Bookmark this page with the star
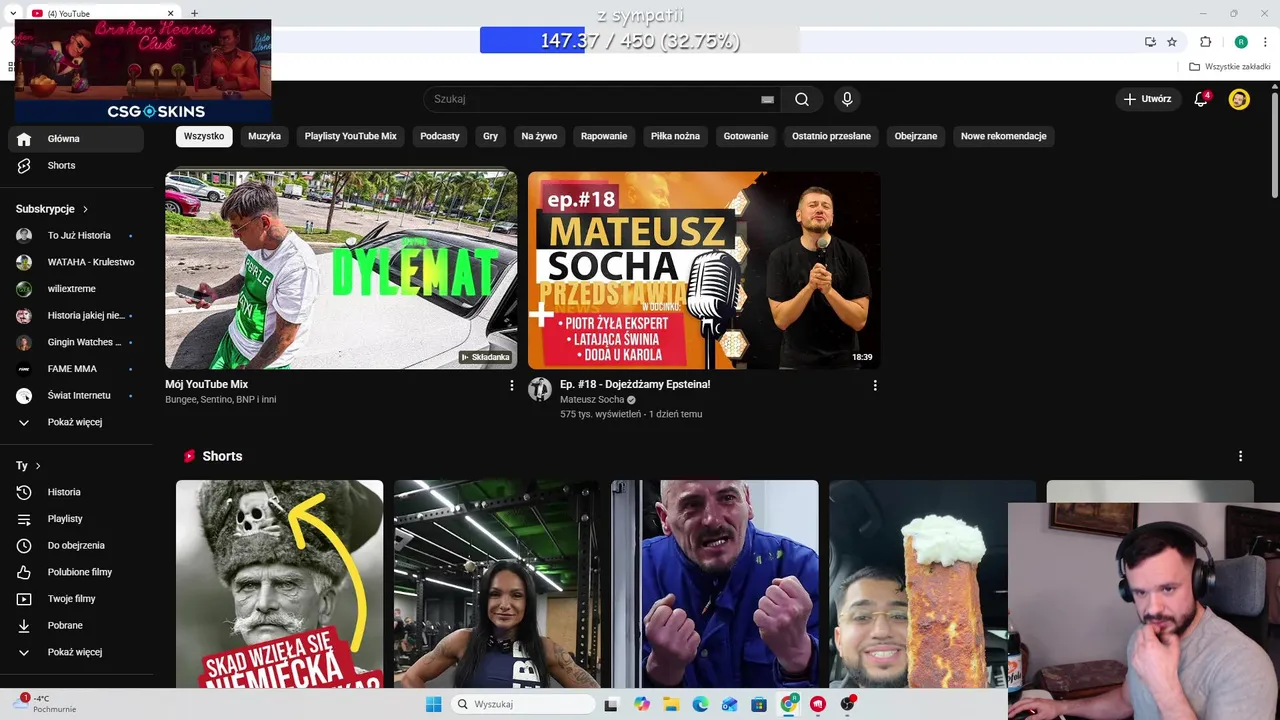Viewport: 1280px width, 720px height. (1172, 42)
